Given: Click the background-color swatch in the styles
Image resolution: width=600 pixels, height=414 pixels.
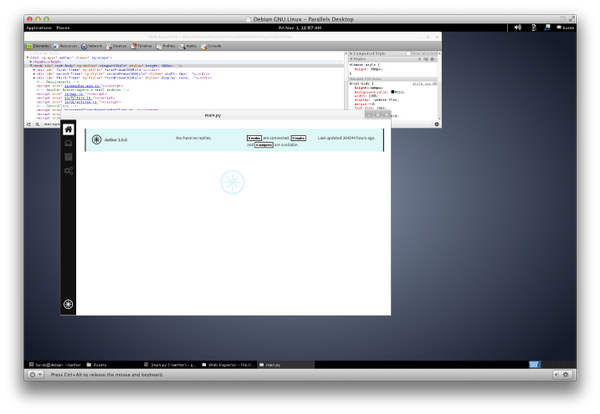Looking at the screenshot, I should point(393,92).
